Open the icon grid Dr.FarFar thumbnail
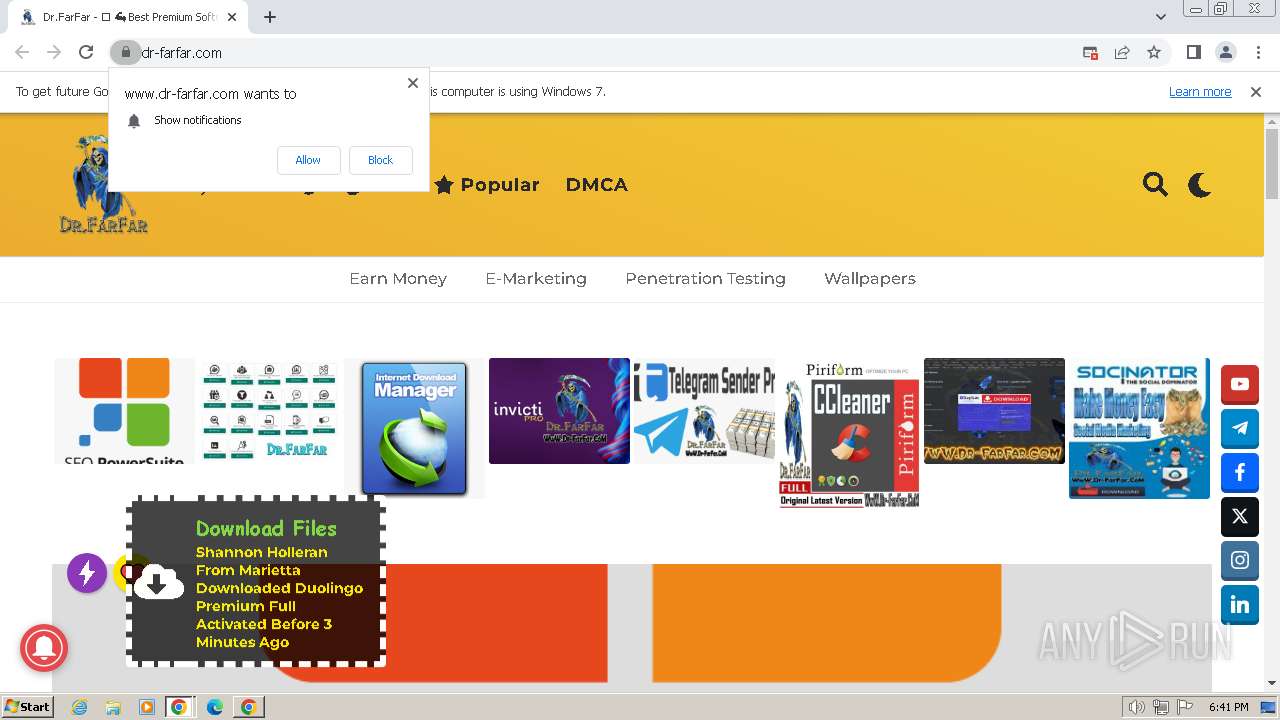 tap(269, 411)
